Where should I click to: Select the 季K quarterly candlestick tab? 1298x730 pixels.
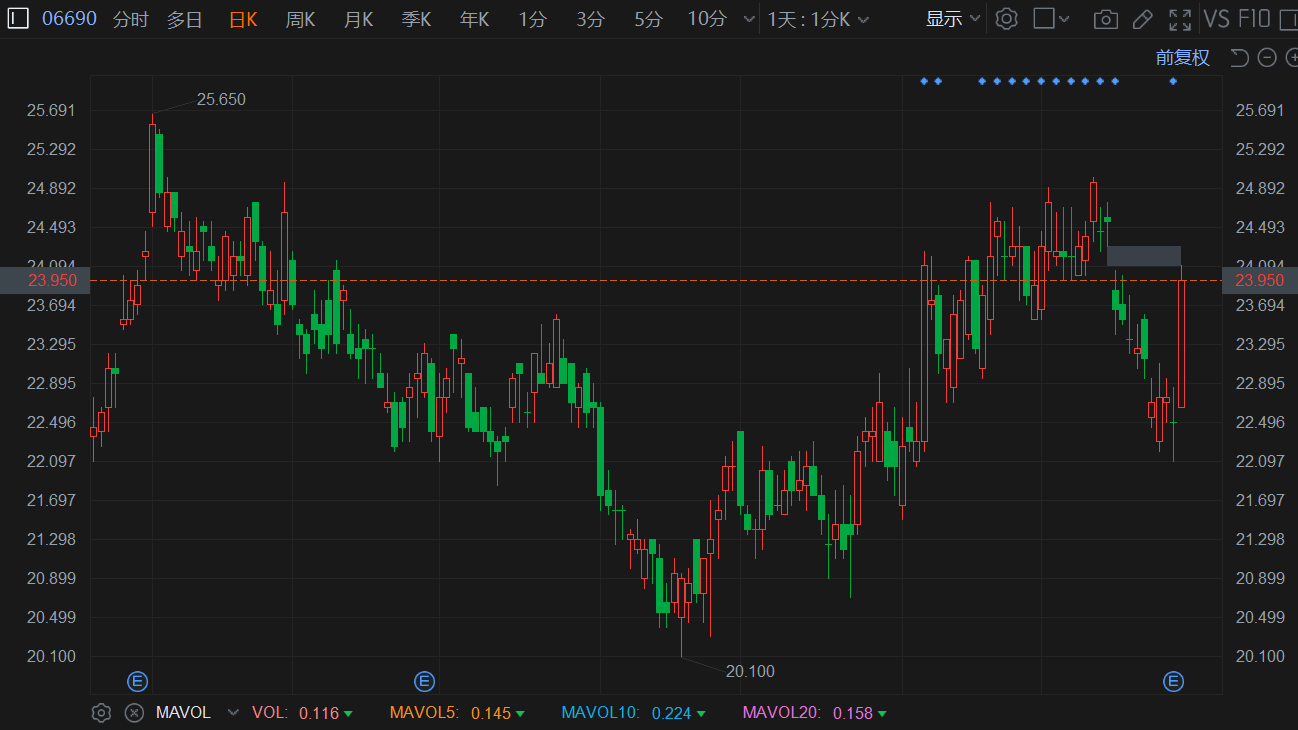click(x=416, y=19)
